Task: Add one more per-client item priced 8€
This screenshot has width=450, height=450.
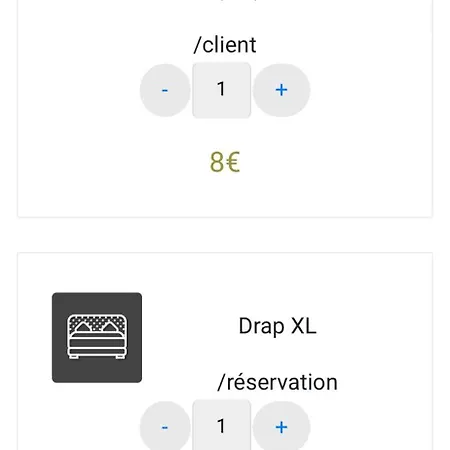Action: click(x=282, y=90)
